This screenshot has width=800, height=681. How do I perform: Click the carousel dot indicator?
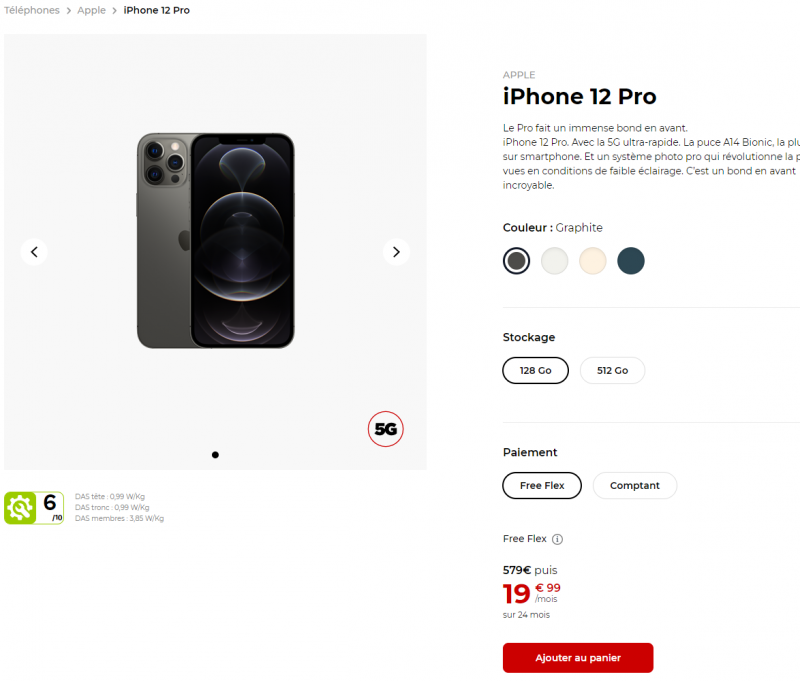[215, 455]
